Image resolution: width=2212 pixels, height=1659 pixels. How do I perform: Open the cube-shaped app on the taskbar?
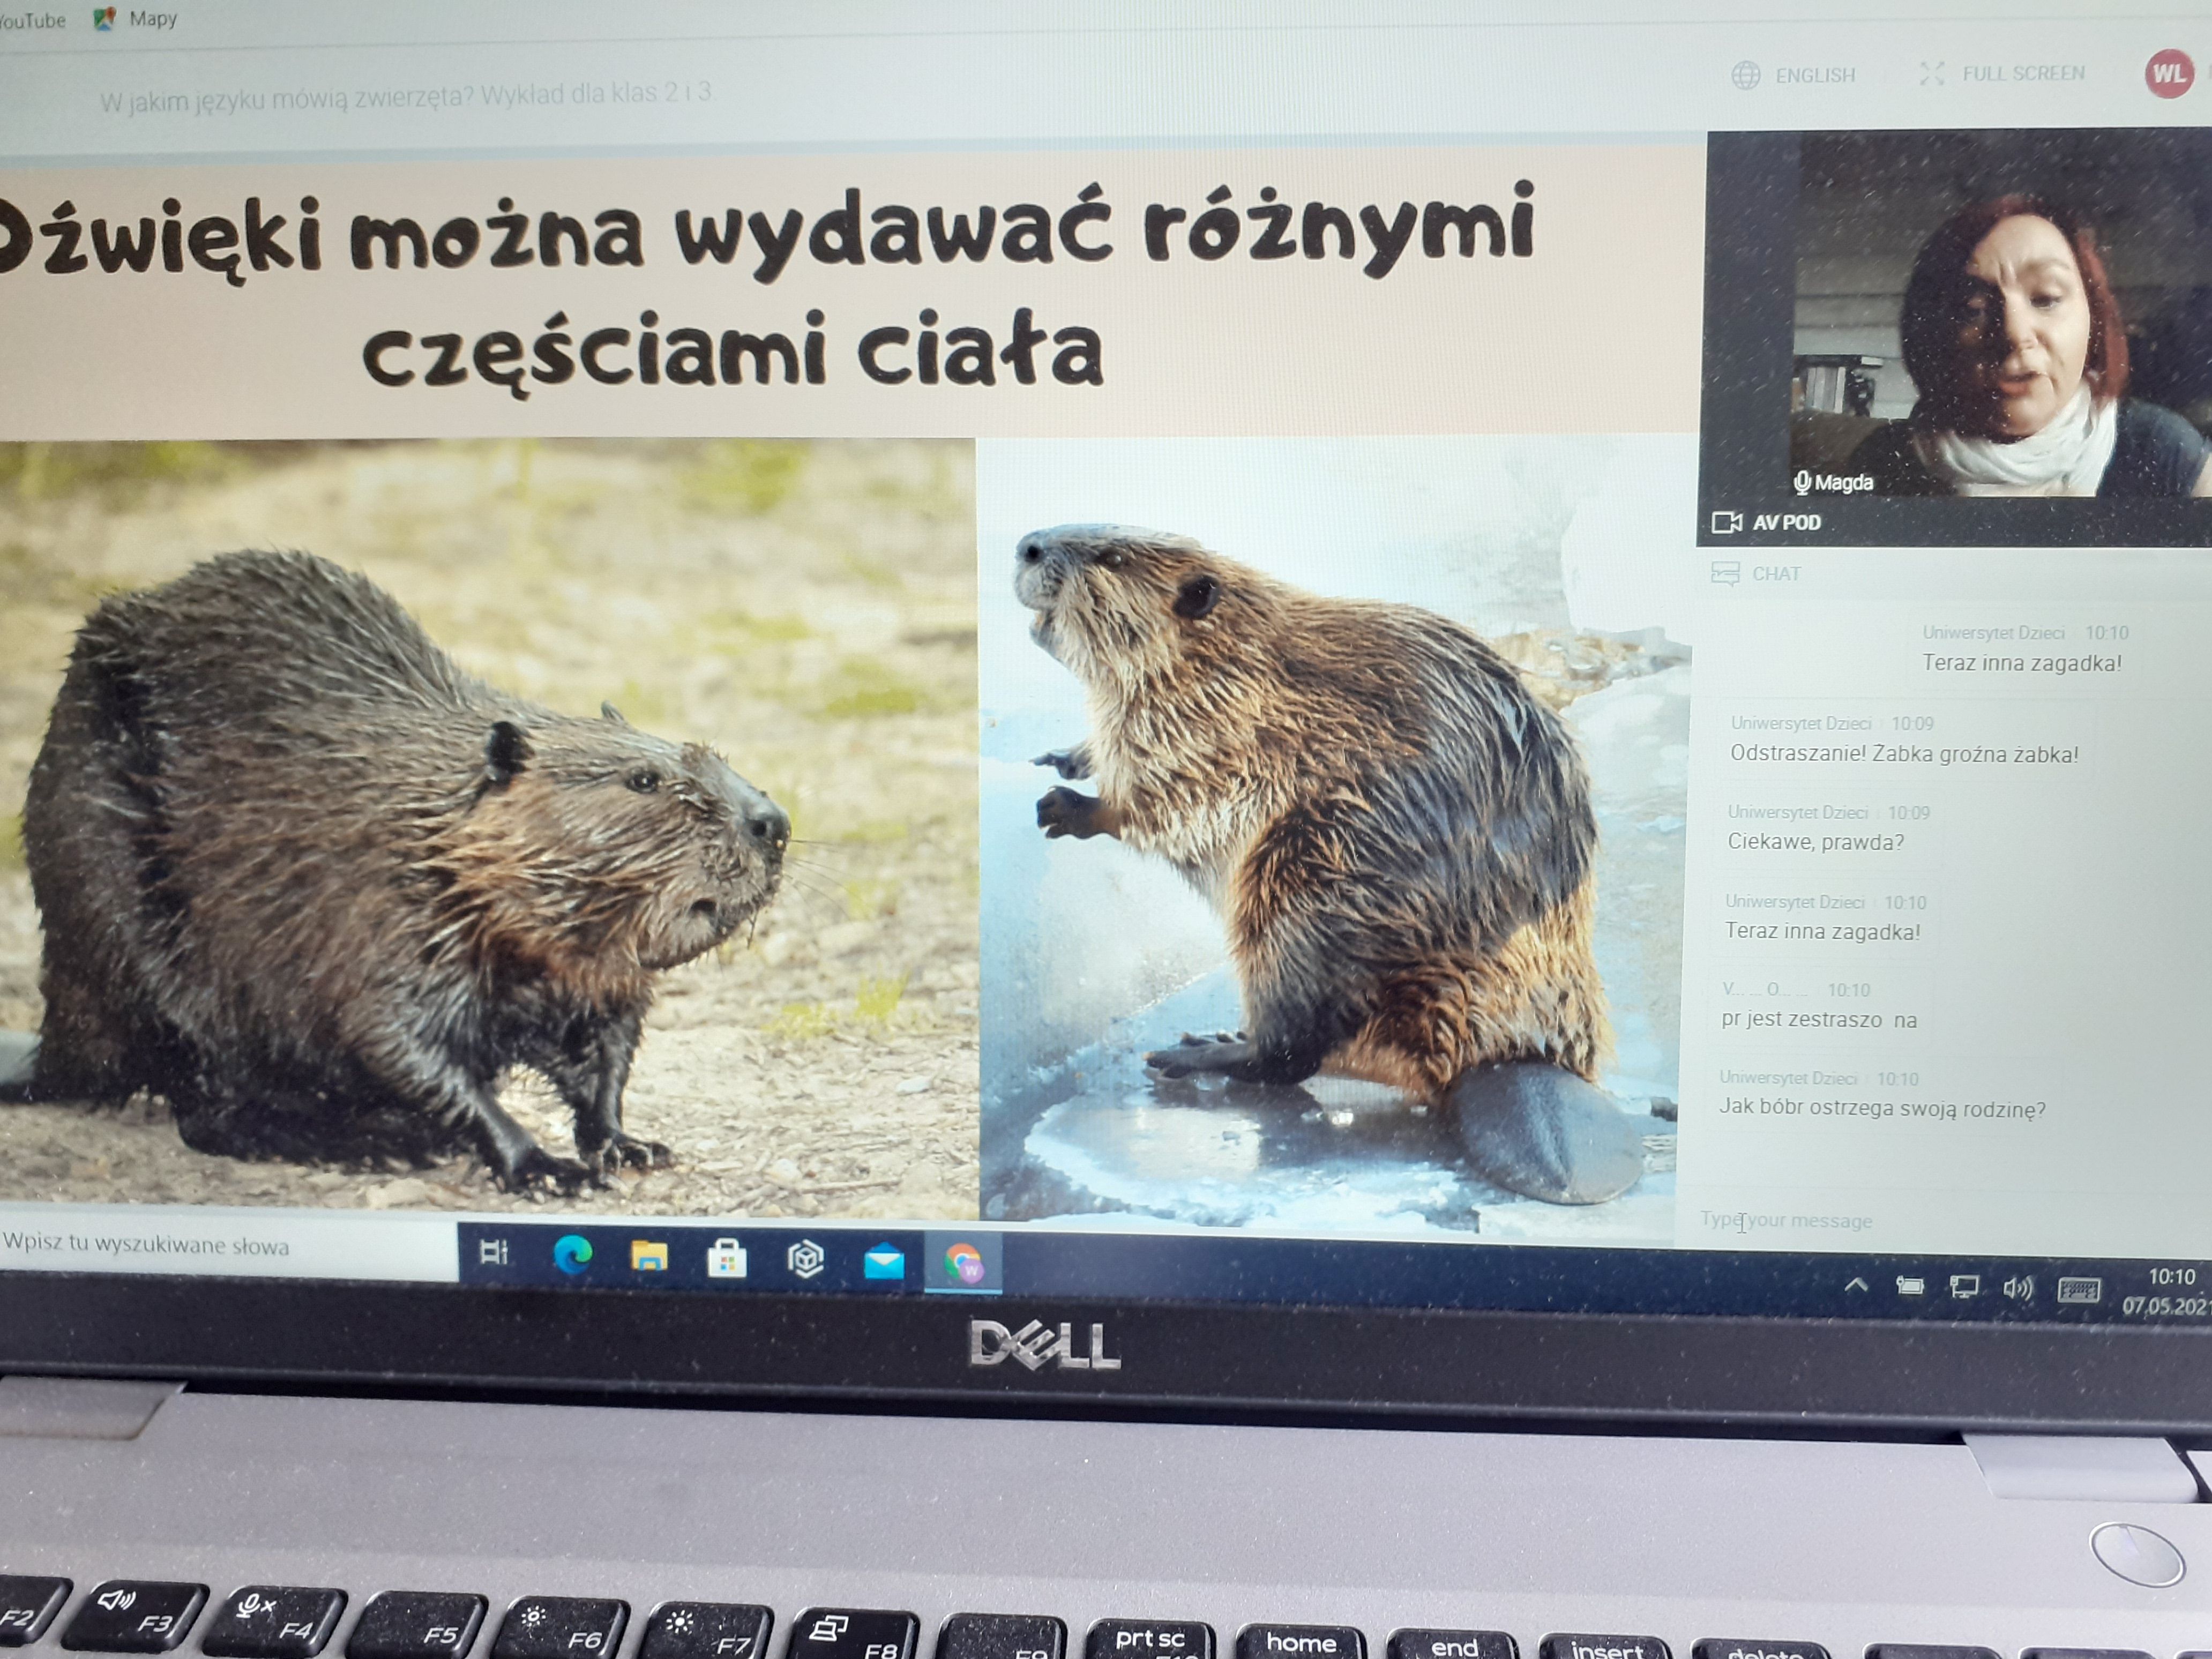805,1260
